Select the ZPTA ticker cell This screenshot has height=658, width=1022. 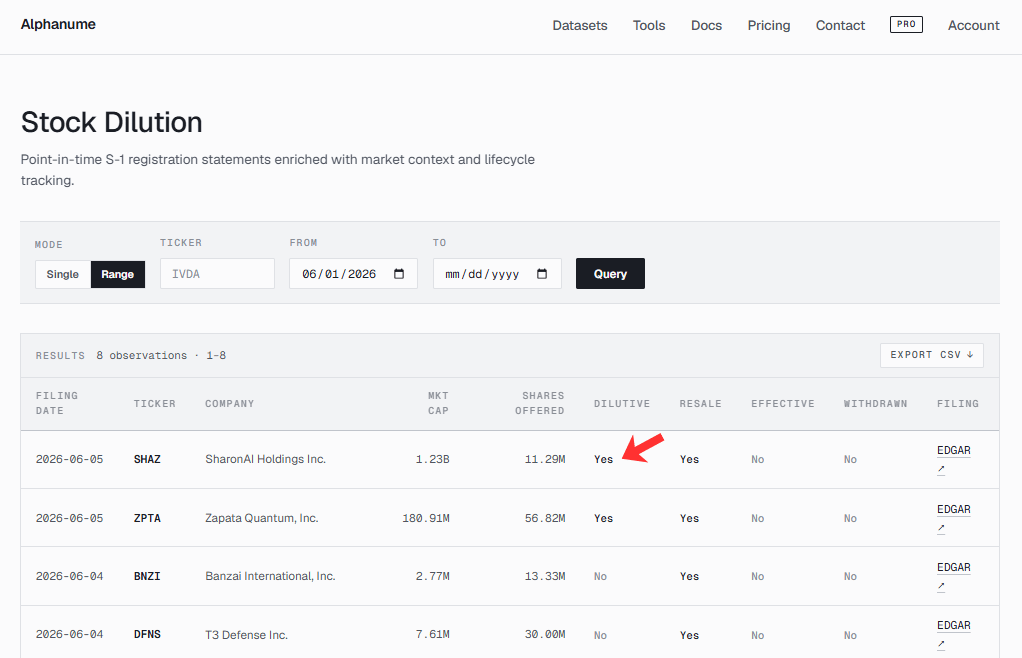147,519
